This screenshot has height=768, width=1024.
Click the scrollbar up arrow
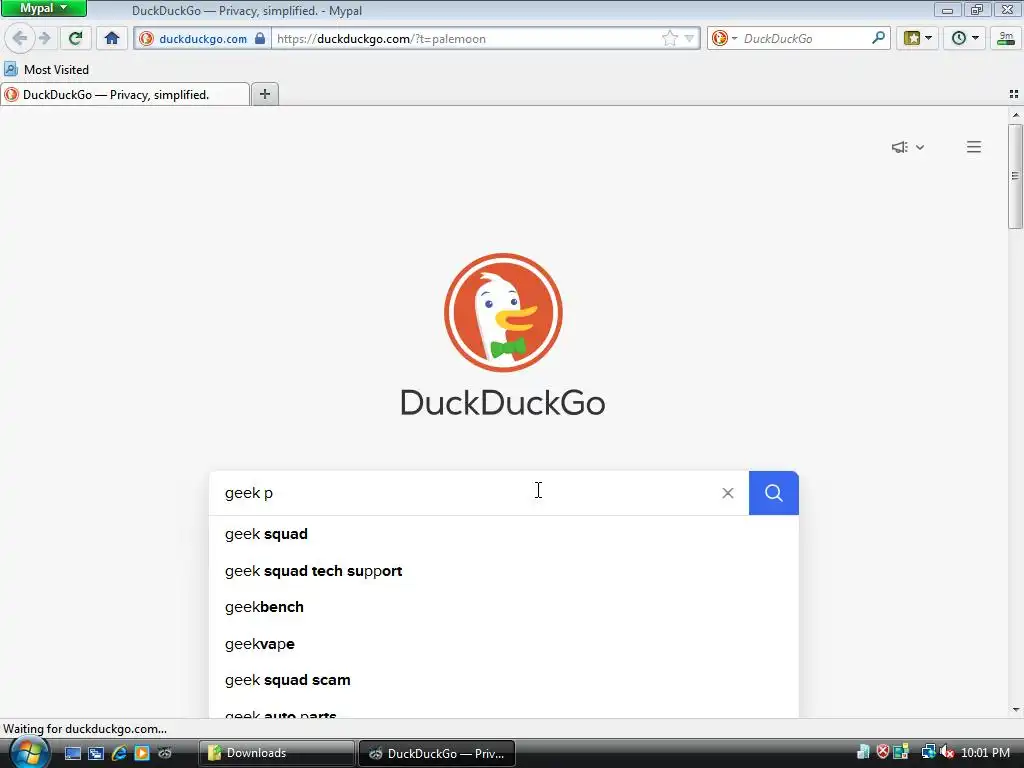(x=1016, y=115)
